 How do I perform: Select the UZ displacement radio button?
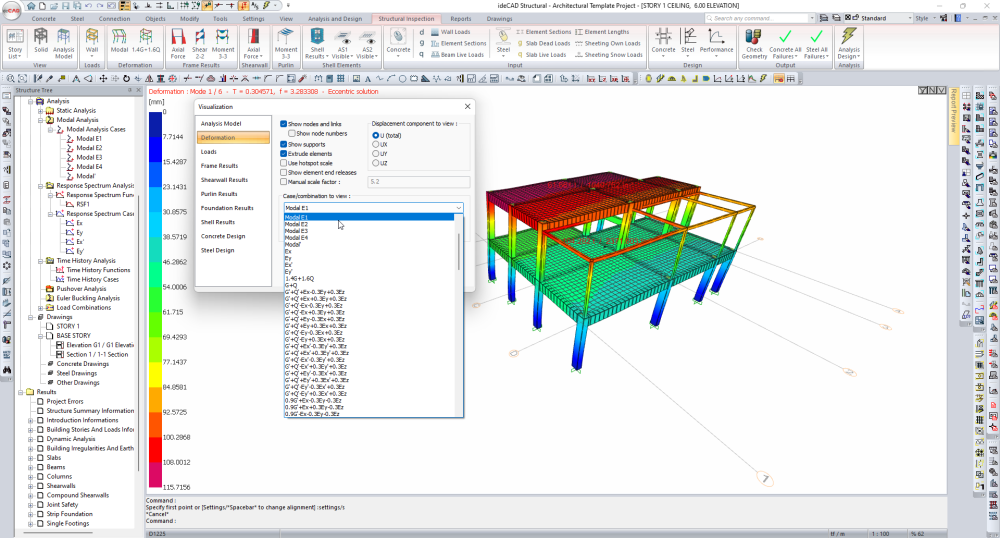pos(376,162)
